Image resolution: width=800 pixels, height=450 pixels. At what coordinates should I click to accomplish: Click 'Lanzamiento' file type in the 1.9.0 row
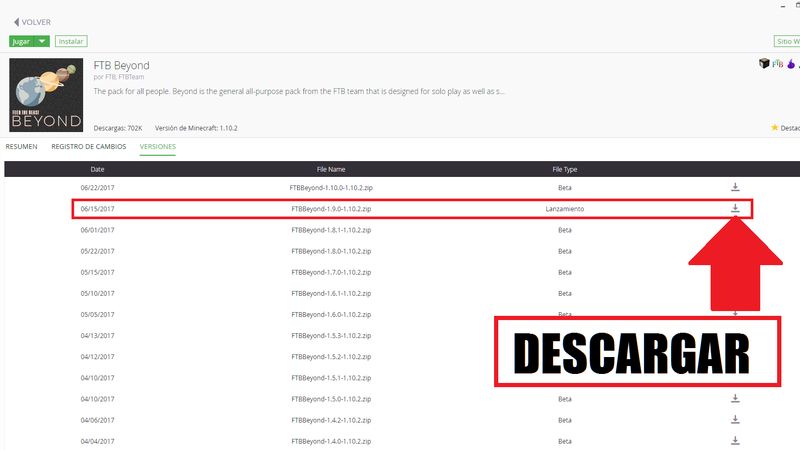[x=565, y=209]
